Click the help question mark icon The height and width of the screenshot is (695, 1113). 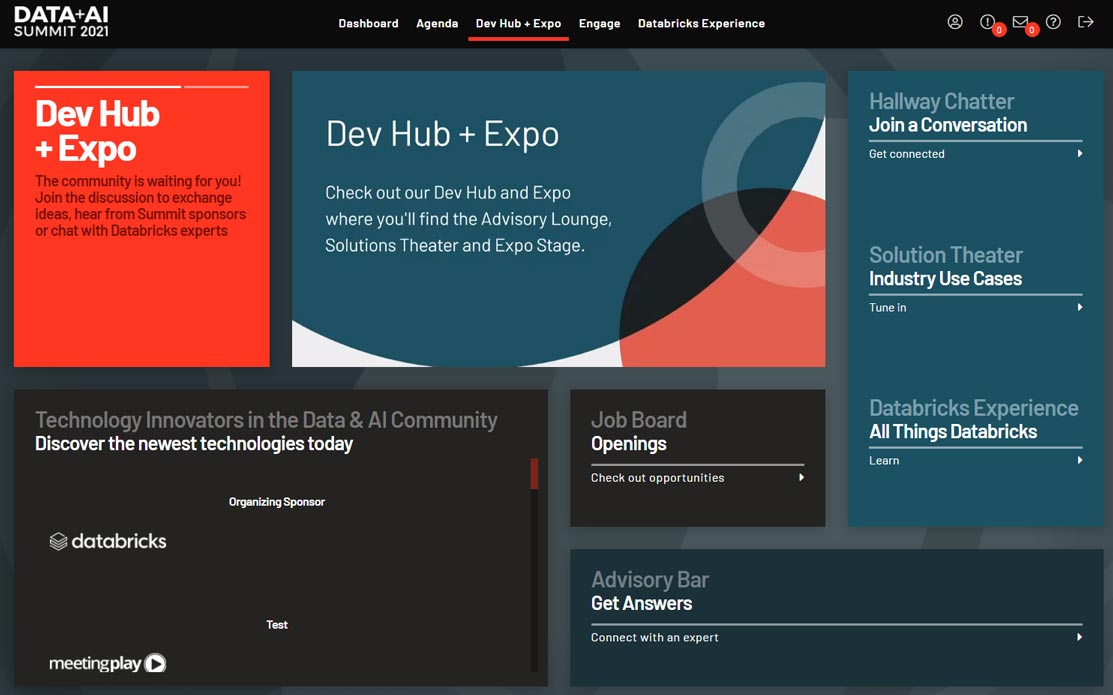pyautogui.click(x=1053, y=22)
